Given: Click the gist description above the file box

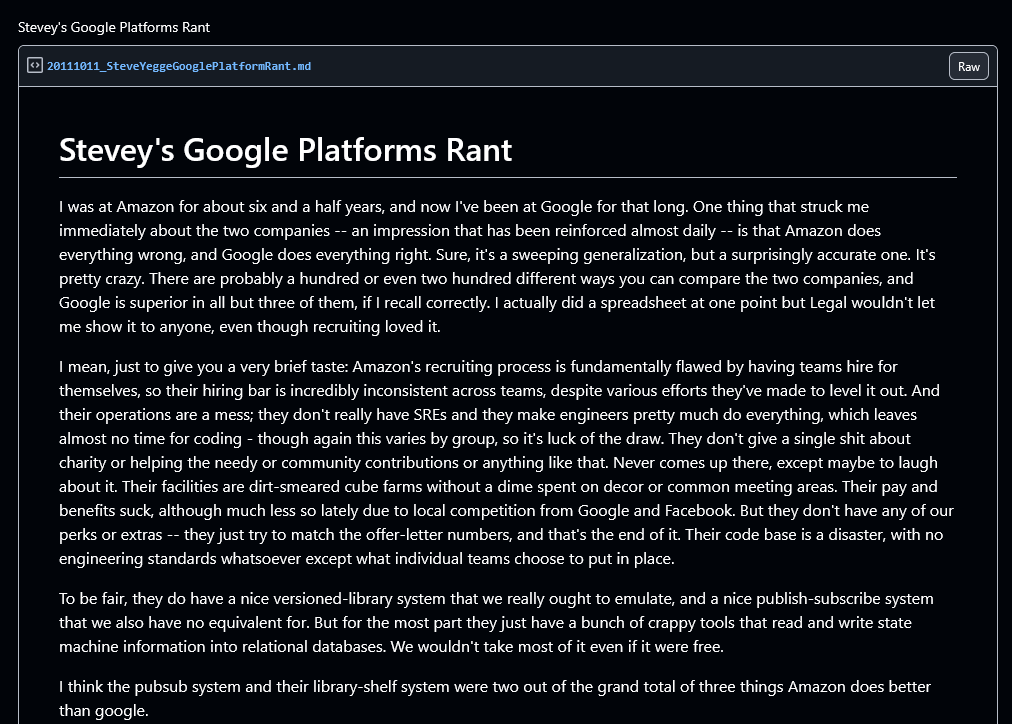Looking at the screenshot, I should coord(114,27).
